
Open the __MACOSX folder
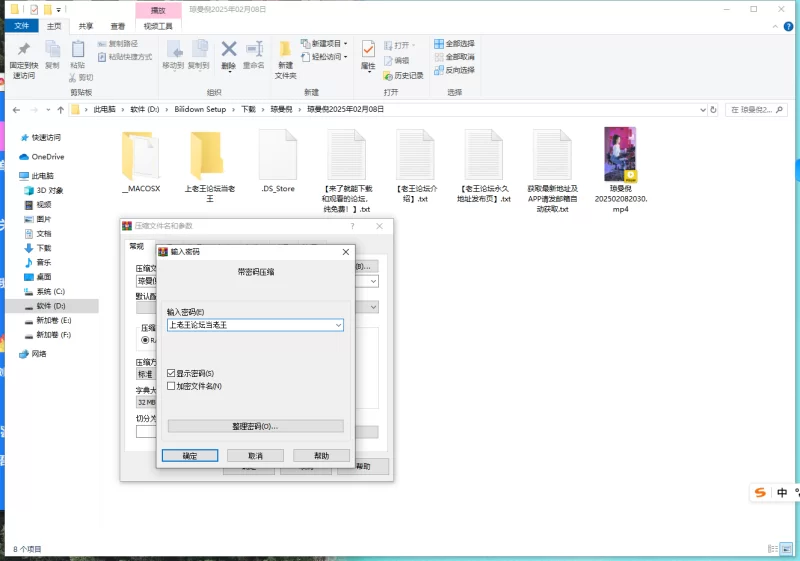tap(140, 156)
